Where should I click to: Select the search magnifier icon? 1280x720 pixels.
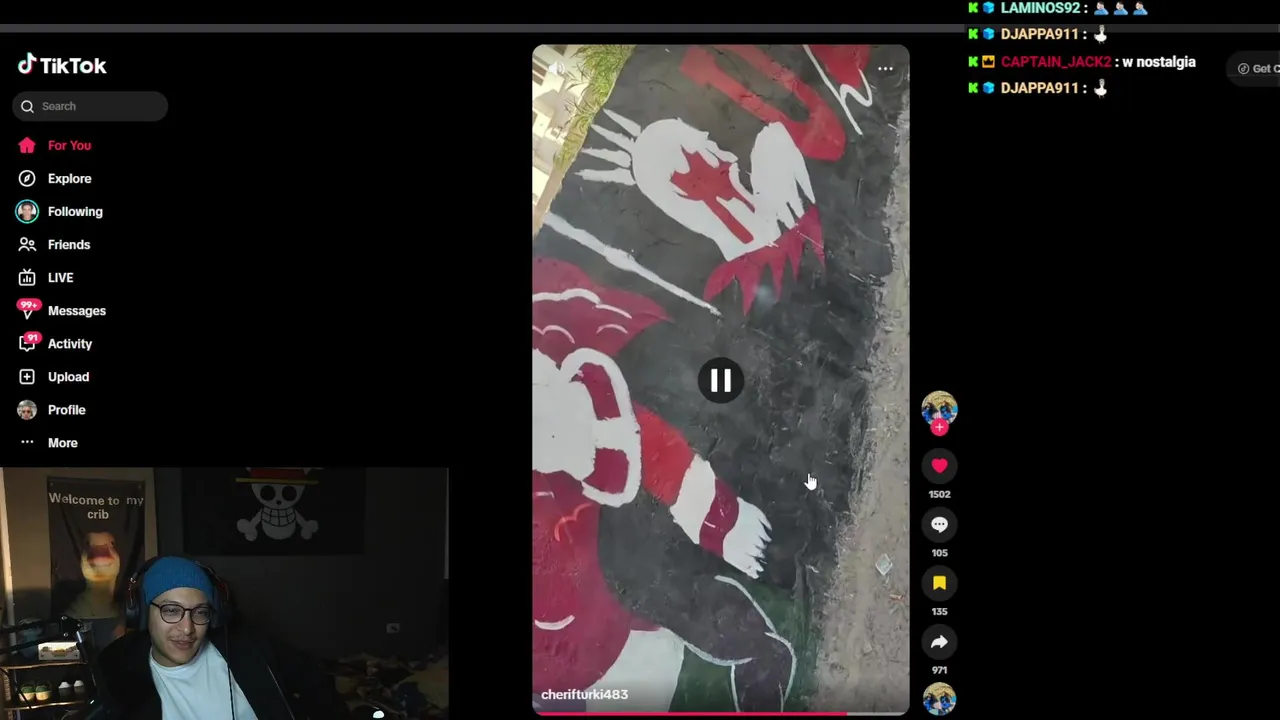[x=27, y=106]
